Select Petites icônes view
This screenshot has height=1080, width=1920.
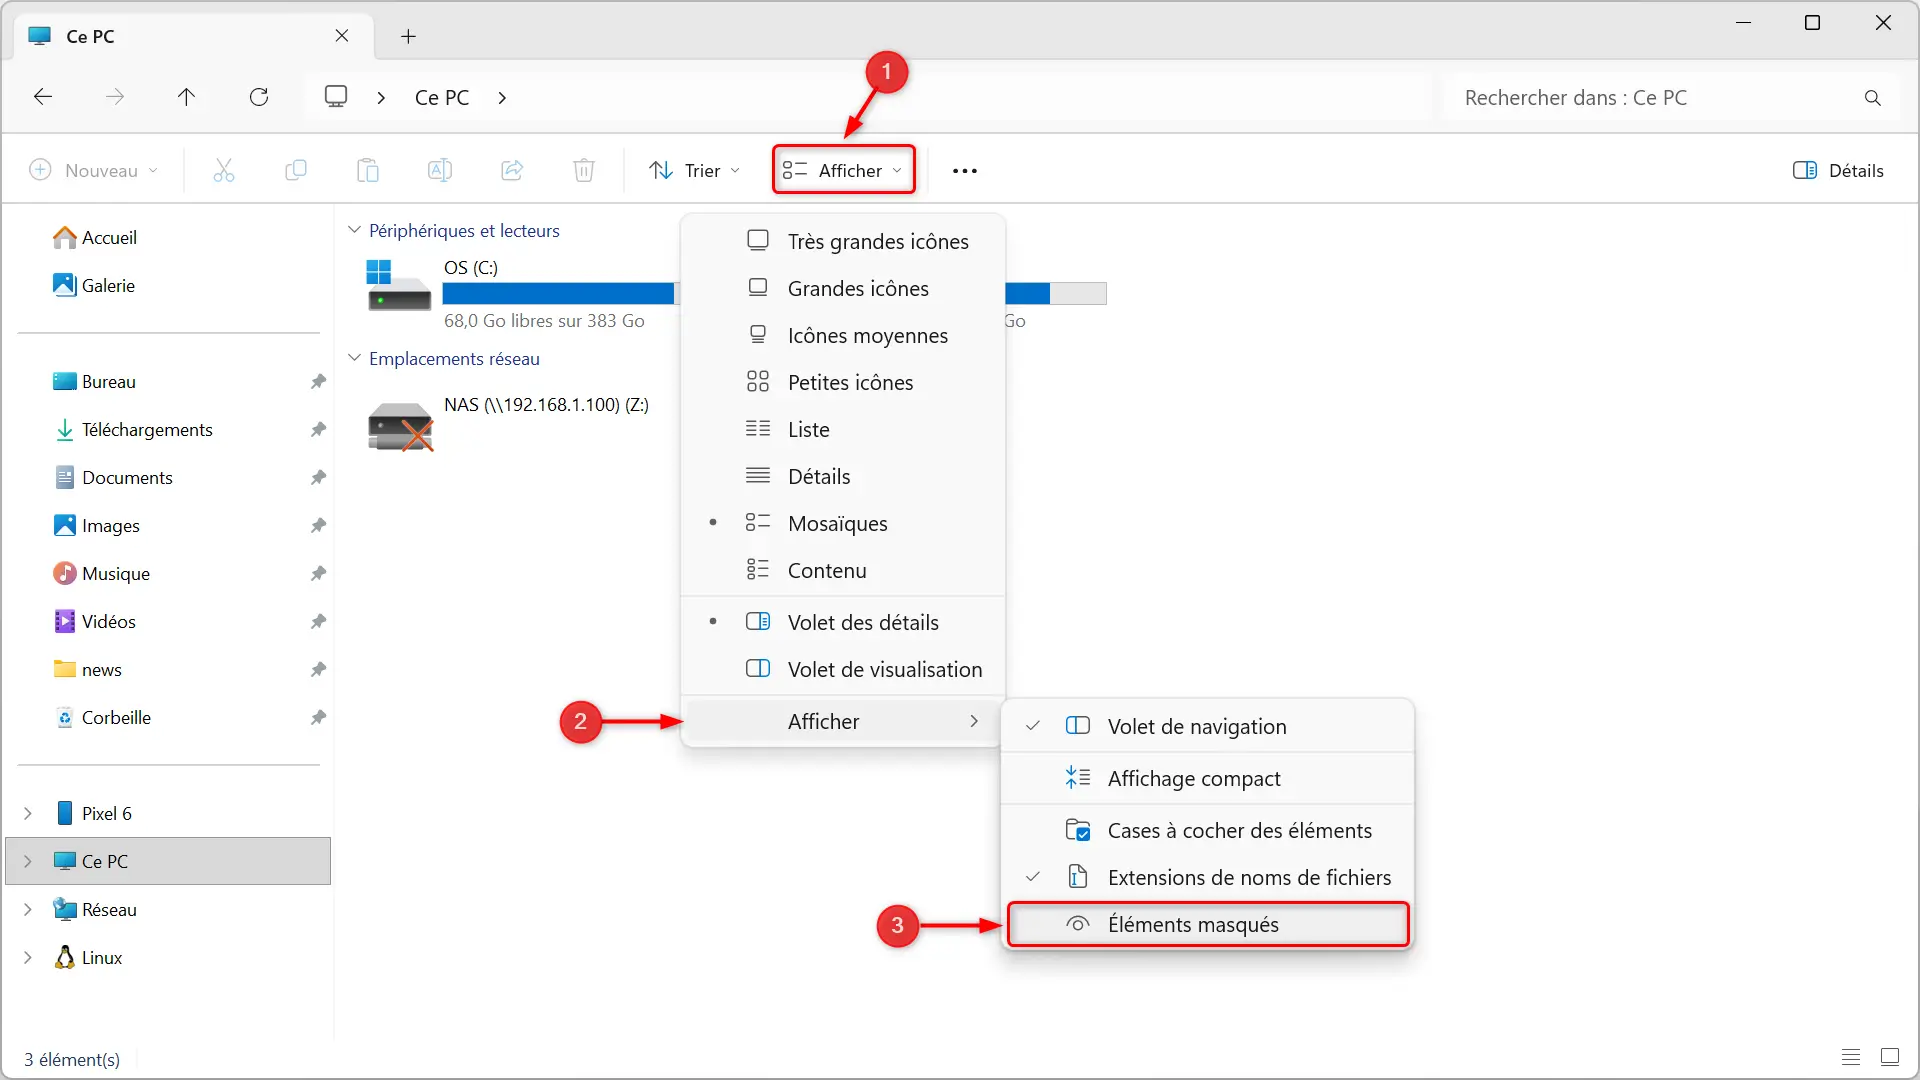point(843,382)
